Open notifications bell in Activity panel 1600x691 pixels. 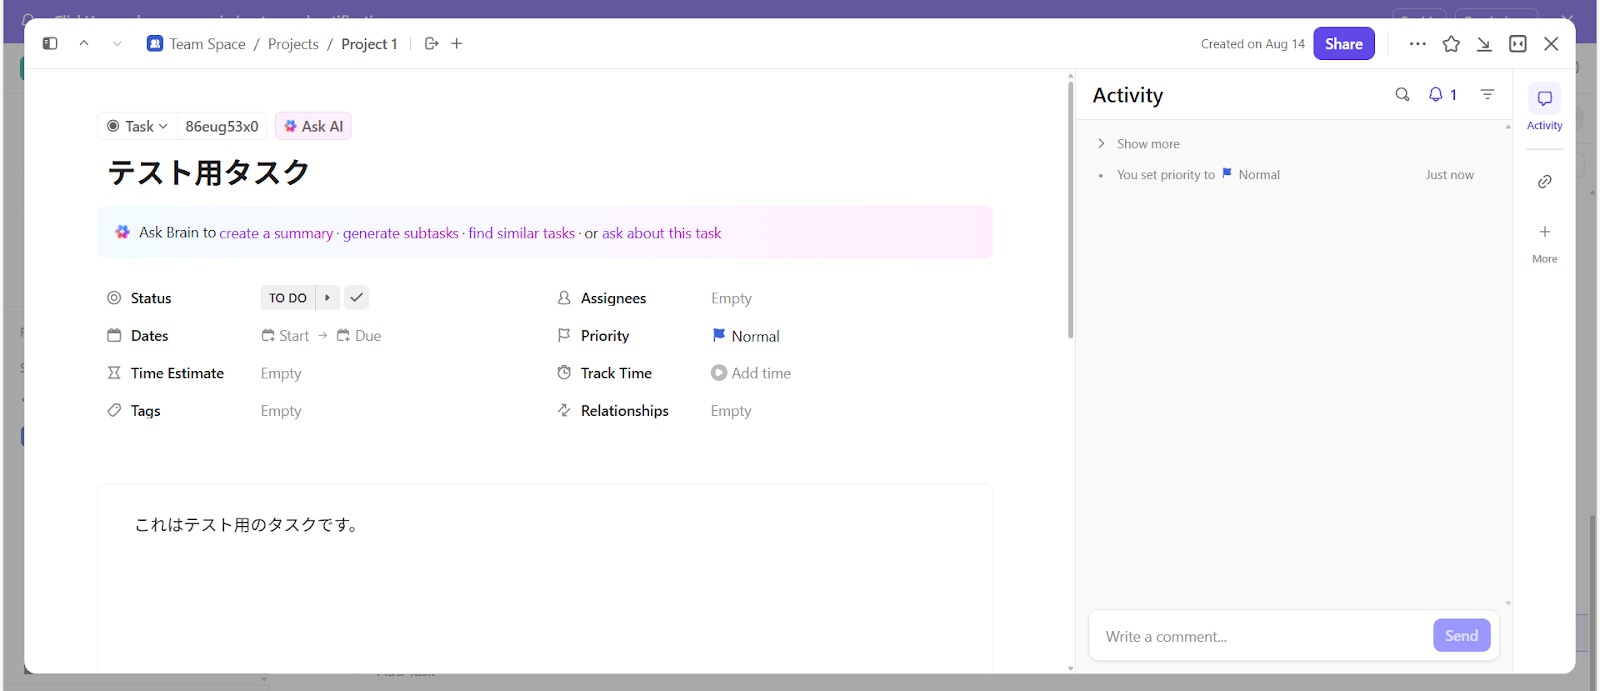[x=1442, y=95]
